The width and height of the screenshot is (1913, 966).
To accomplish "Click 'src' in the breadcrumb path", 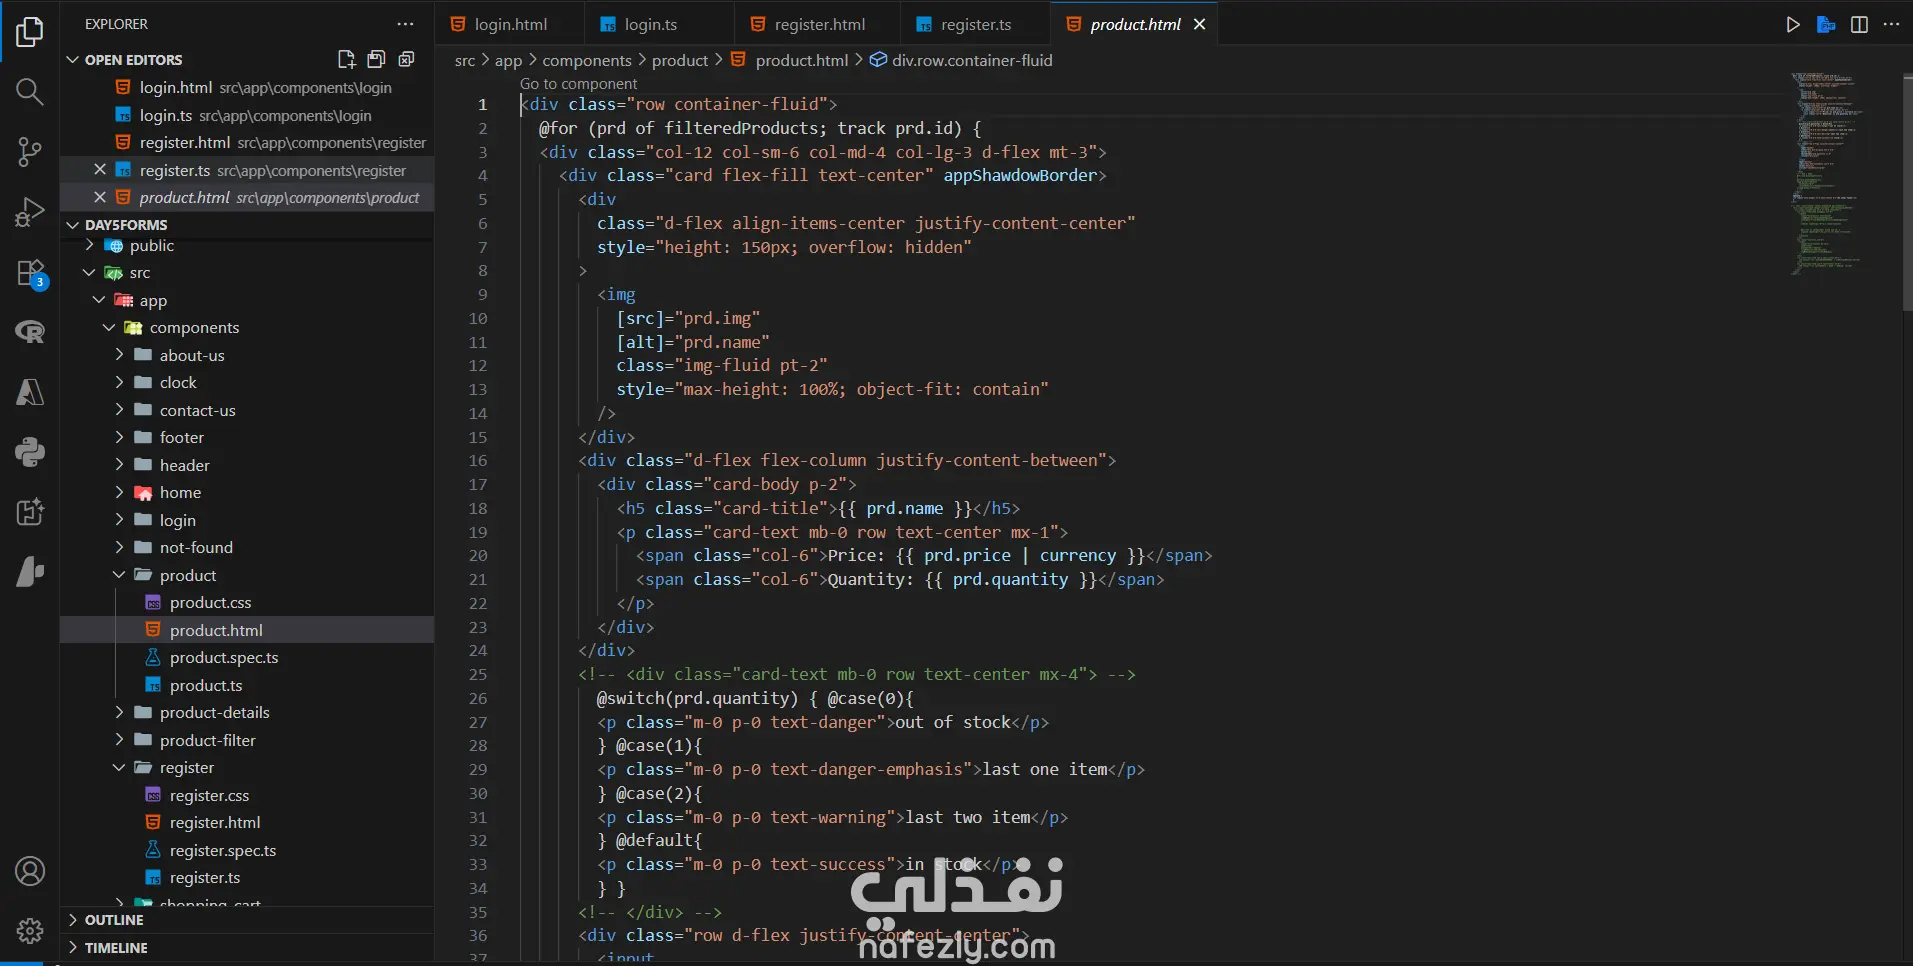I will point(465,60).
